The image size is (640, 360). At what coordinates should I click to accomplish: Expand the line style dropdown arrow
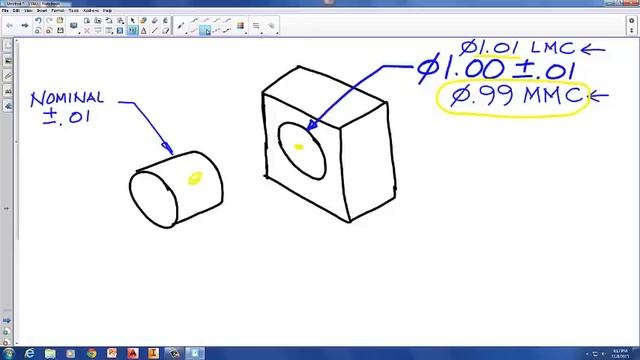click(x=262, y=33)
